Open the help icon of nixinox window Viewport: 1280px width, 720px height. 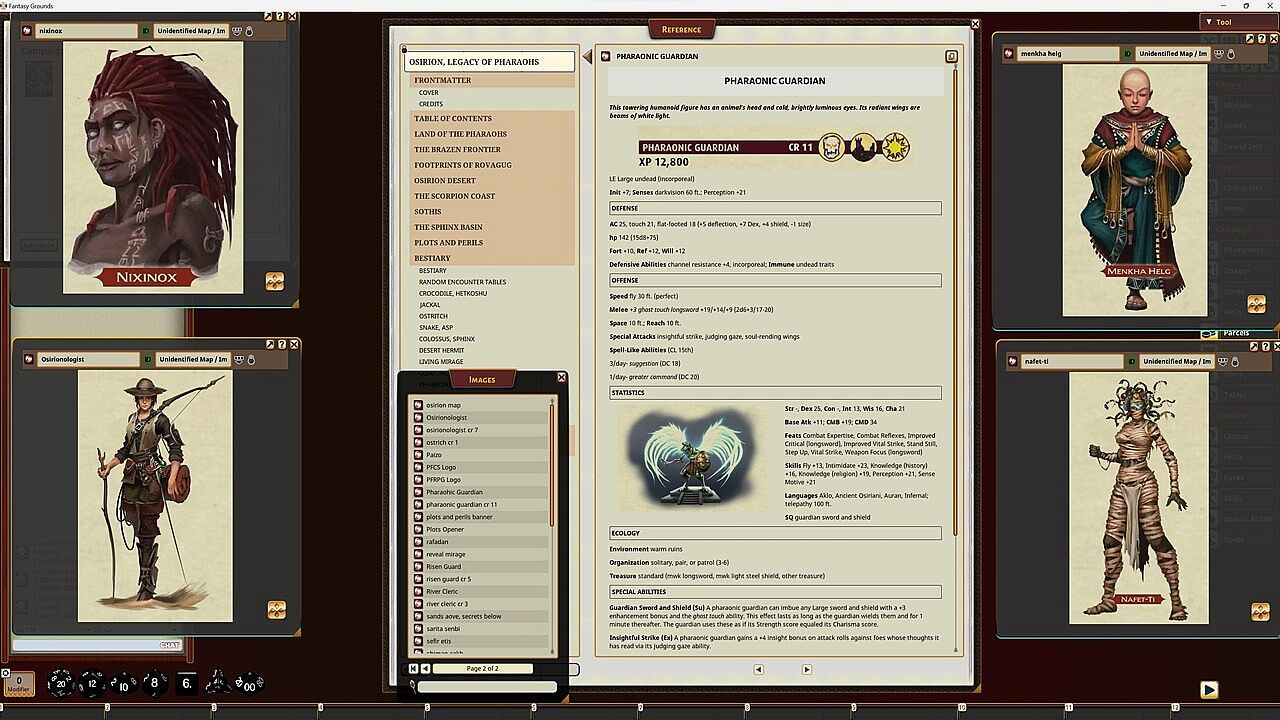pyautogui.click(x=280, y=17)
